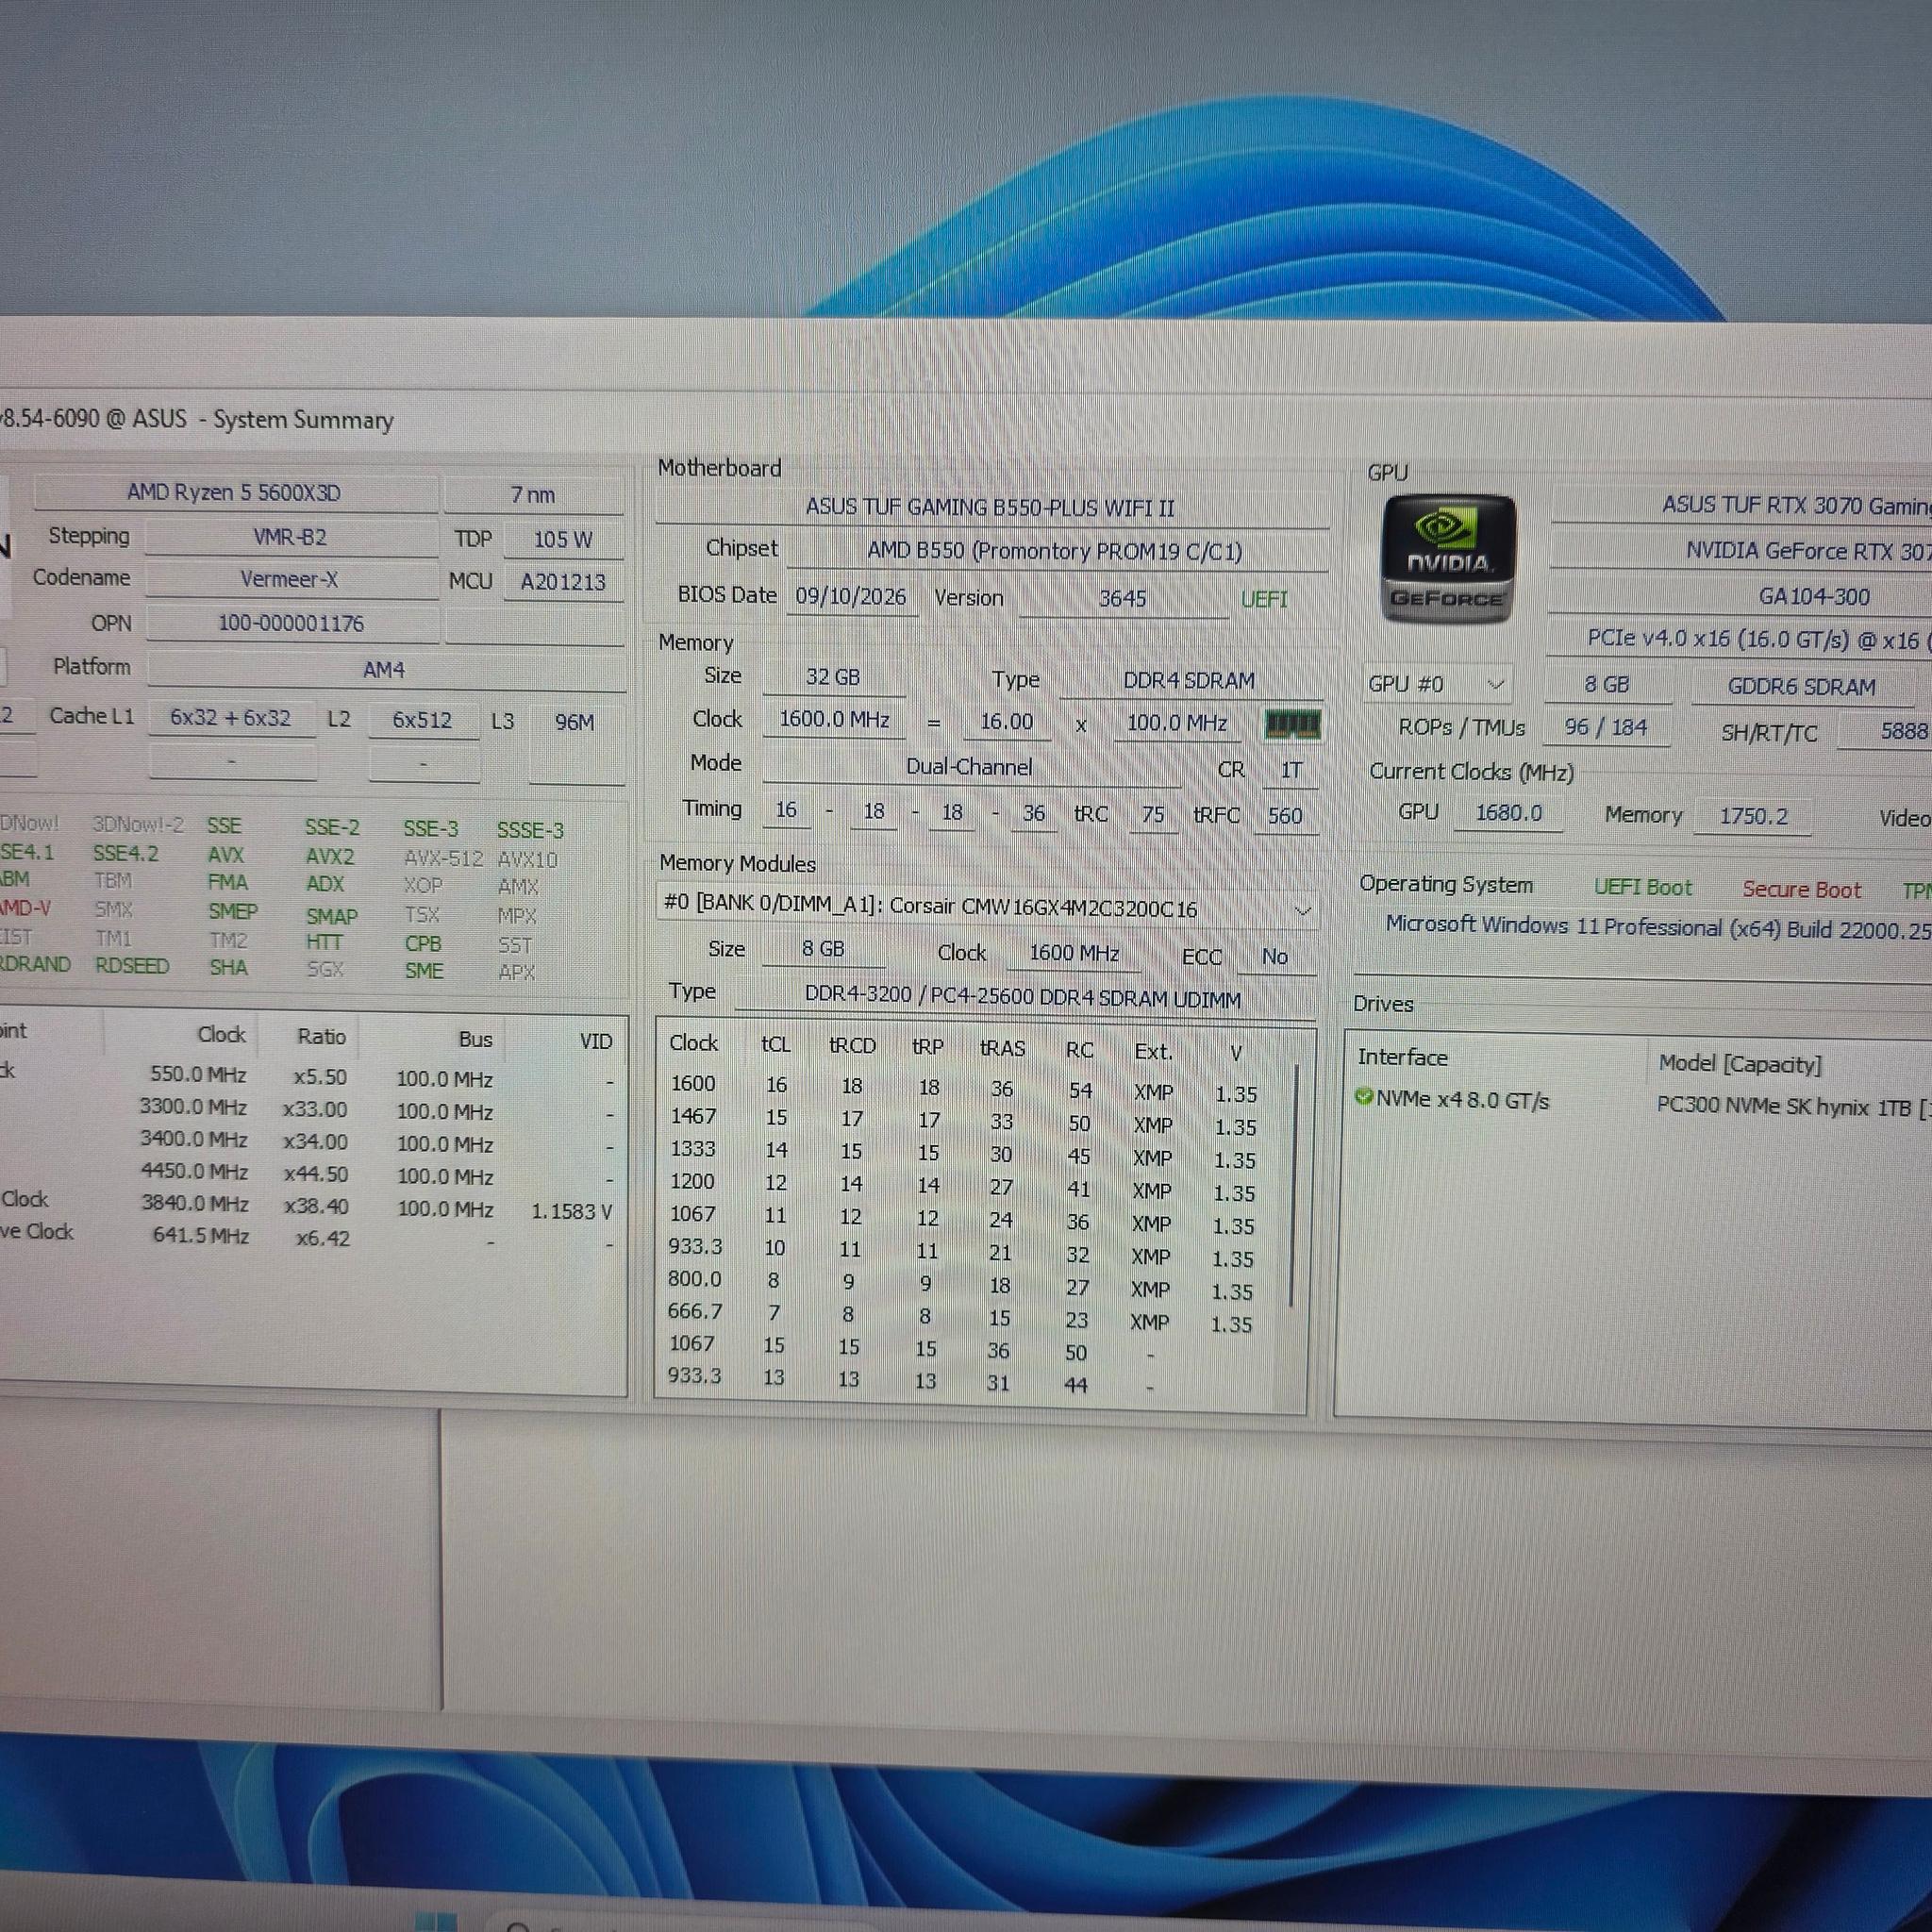Viewport: 1932px width, 1932px height.
Task: Select the 1600 MHz XMP timing row
Action: [965, 1088]
